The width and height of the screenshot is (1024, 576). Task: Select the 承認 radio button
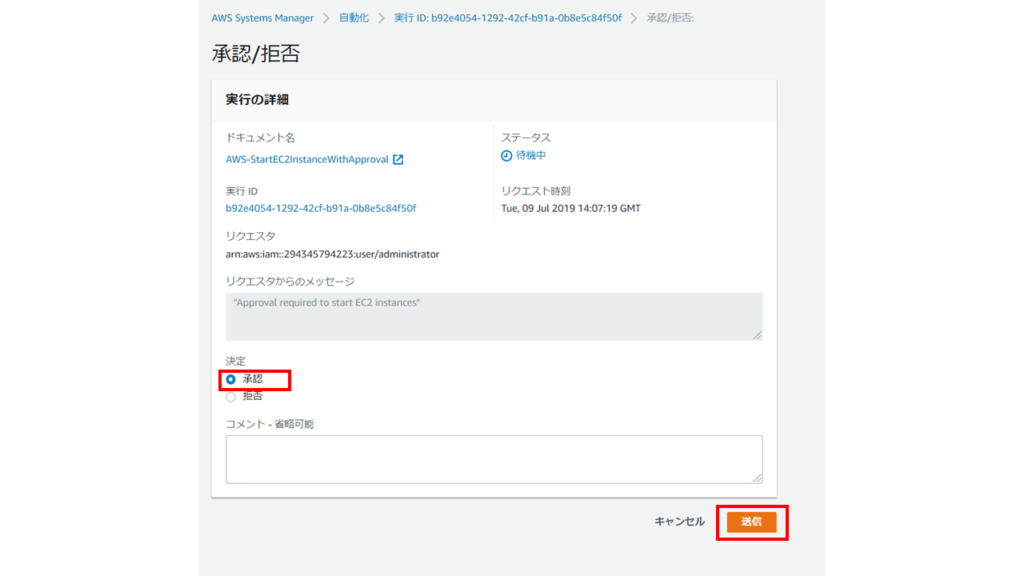pos(231,379)
